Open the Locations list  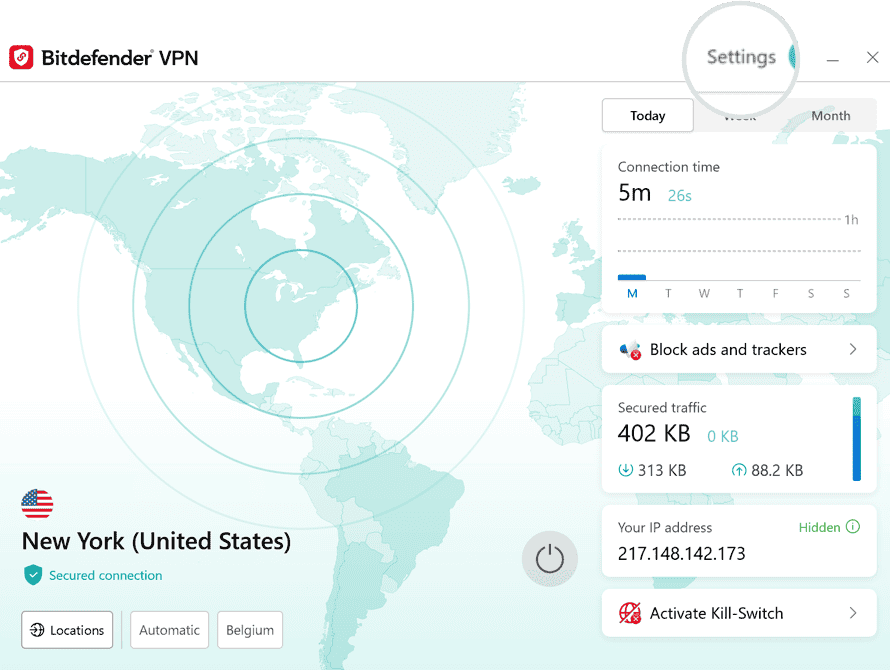point(67,630)
